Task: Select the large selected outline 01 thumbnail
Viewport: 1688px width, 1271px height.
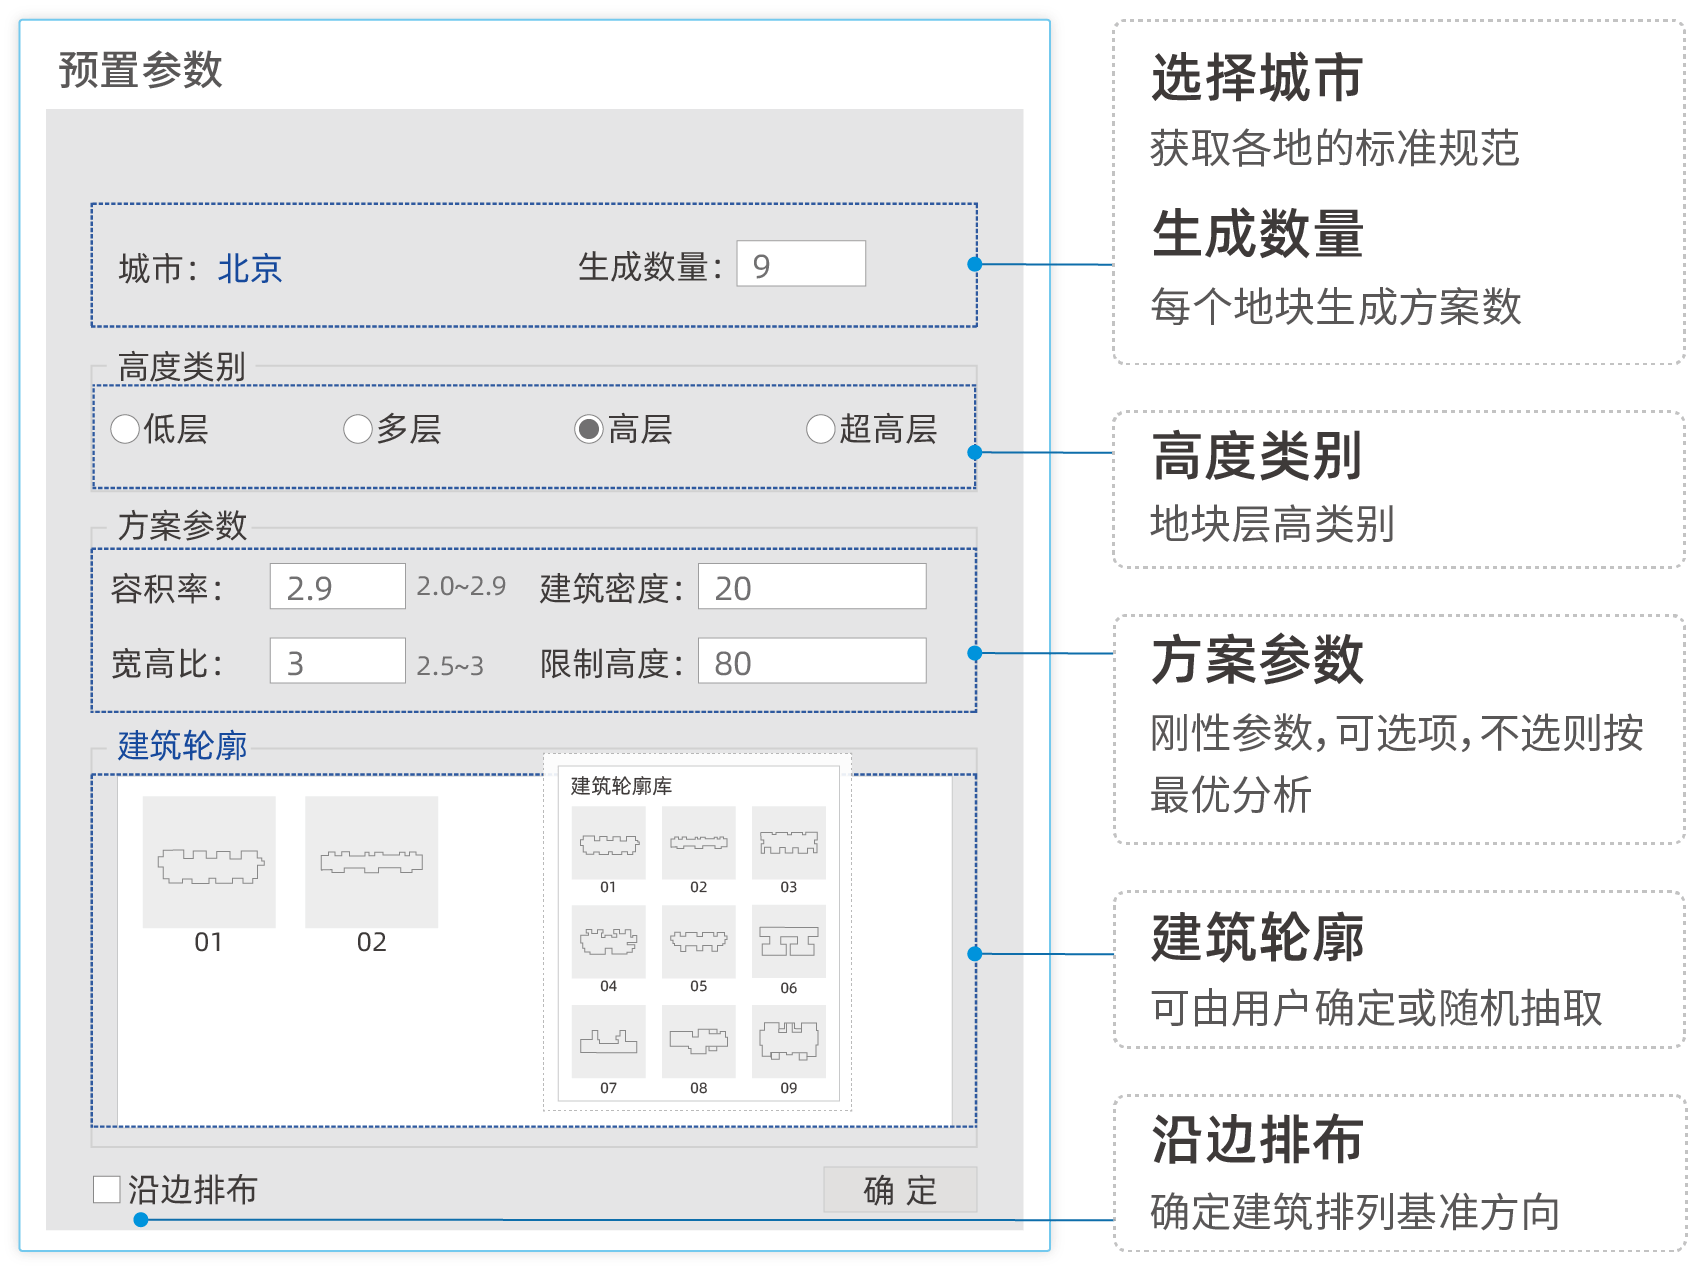Action: 209,862
